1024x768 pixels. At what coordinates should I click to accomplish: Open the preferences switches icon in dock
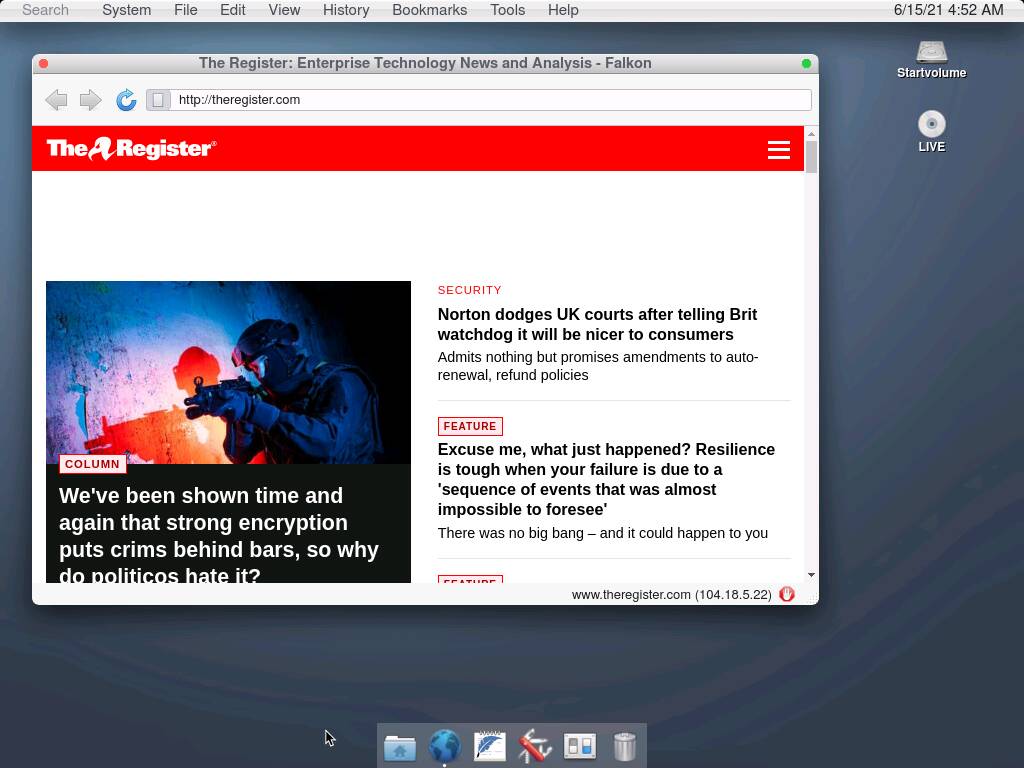(x=580, y=746)
